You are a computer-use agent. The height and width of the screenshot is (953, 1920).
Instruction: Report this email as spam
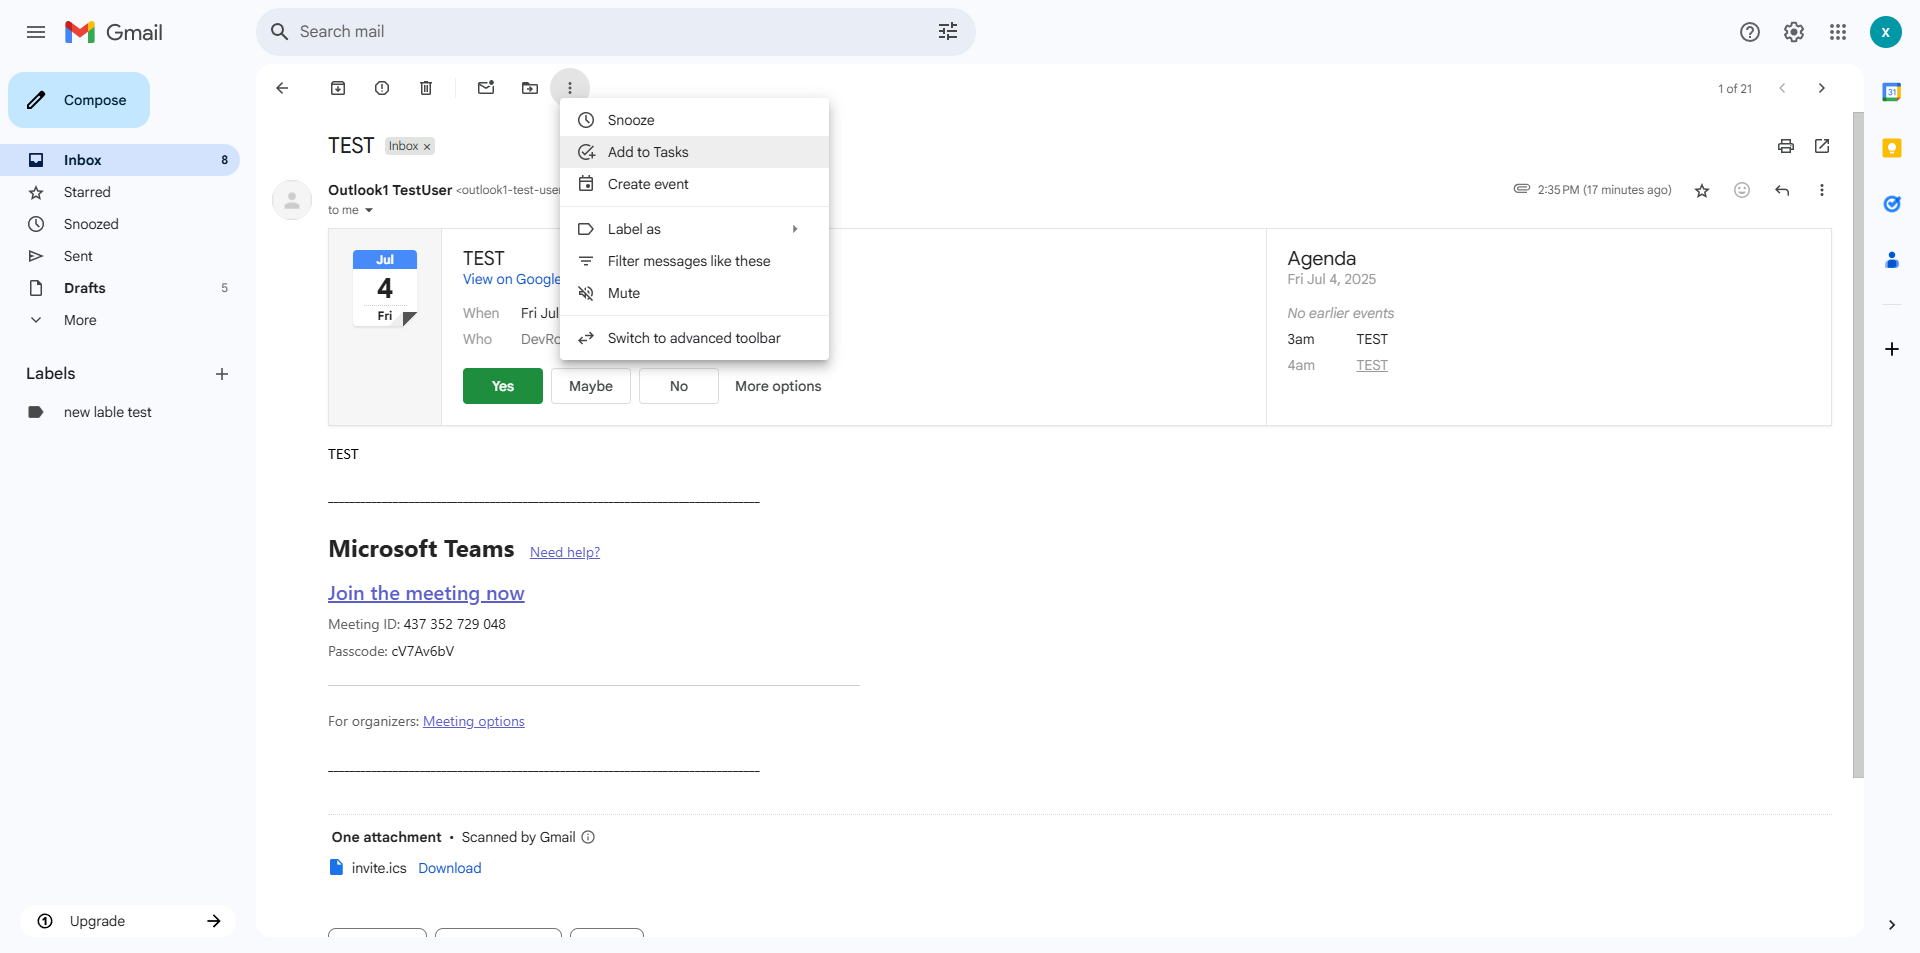tap(382, 88)
